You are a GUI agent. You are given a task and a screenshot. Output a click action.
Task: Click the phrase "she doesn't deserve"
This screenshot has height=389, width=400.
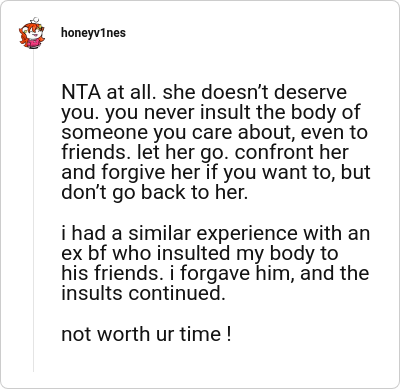pyautogui.click(x=255, y=92)
